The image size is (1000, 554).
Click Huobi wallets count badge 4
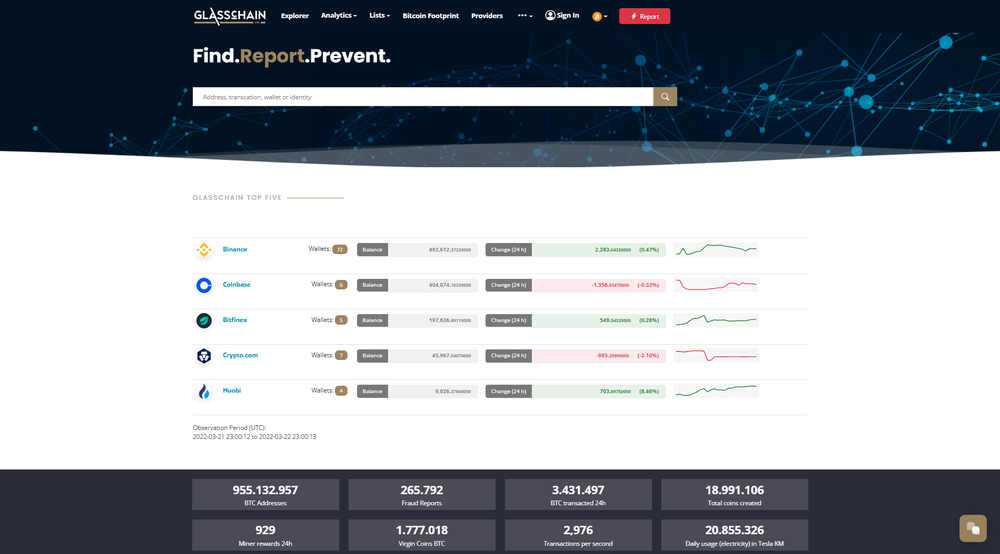(x=341, y=391)
